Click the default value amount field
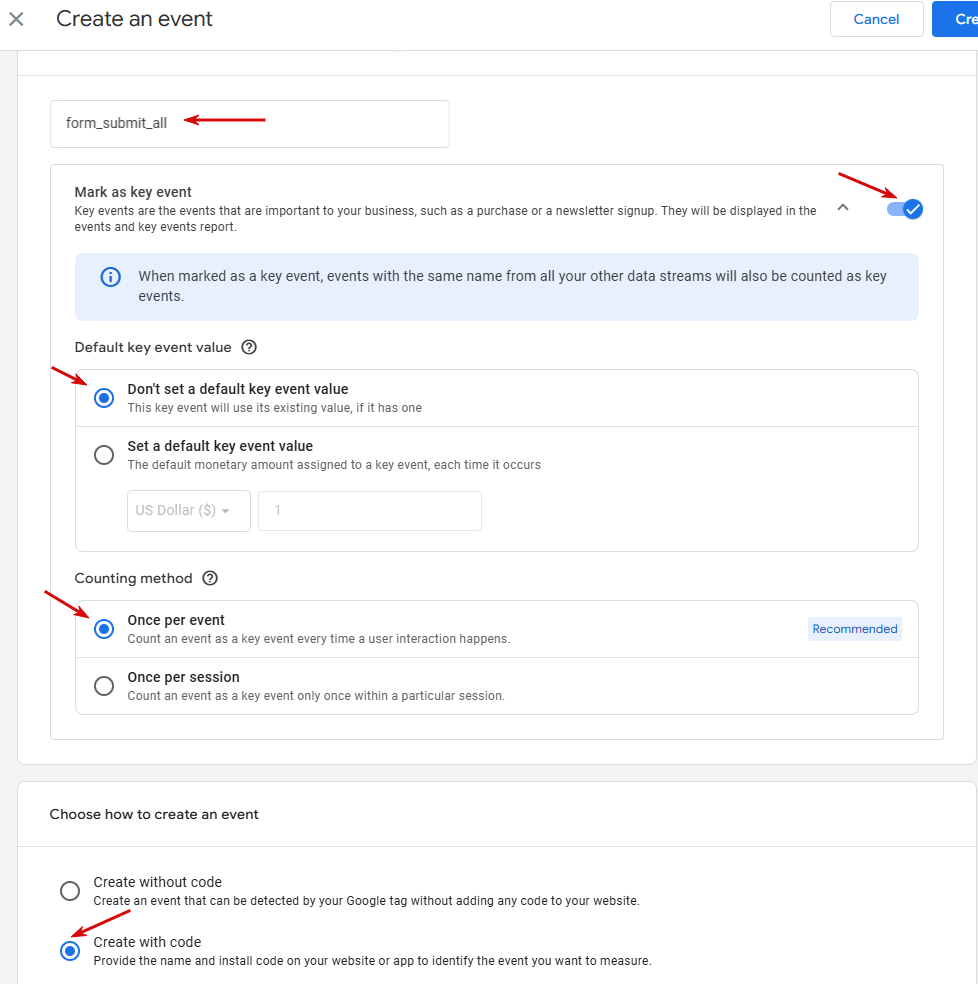The height and width of the screenshot is (984, 978). click(x=369, y=510)
